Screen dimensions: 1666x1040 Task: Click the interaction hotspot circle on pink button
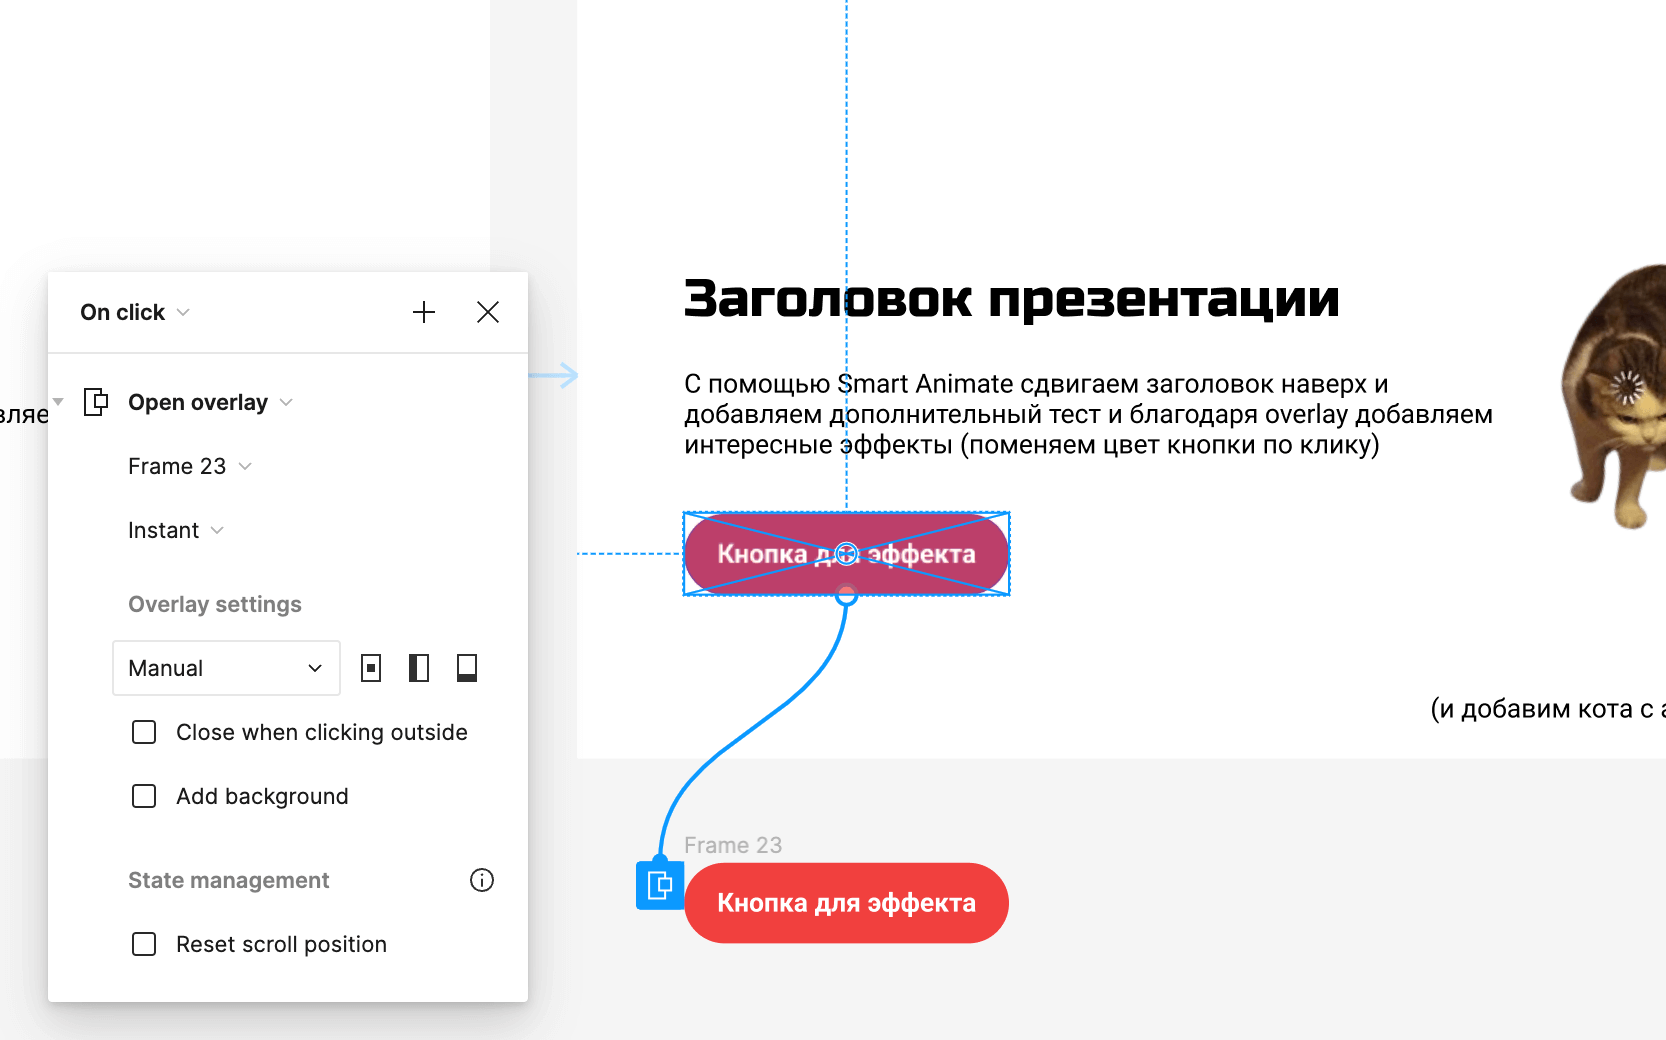click(846, 552)
